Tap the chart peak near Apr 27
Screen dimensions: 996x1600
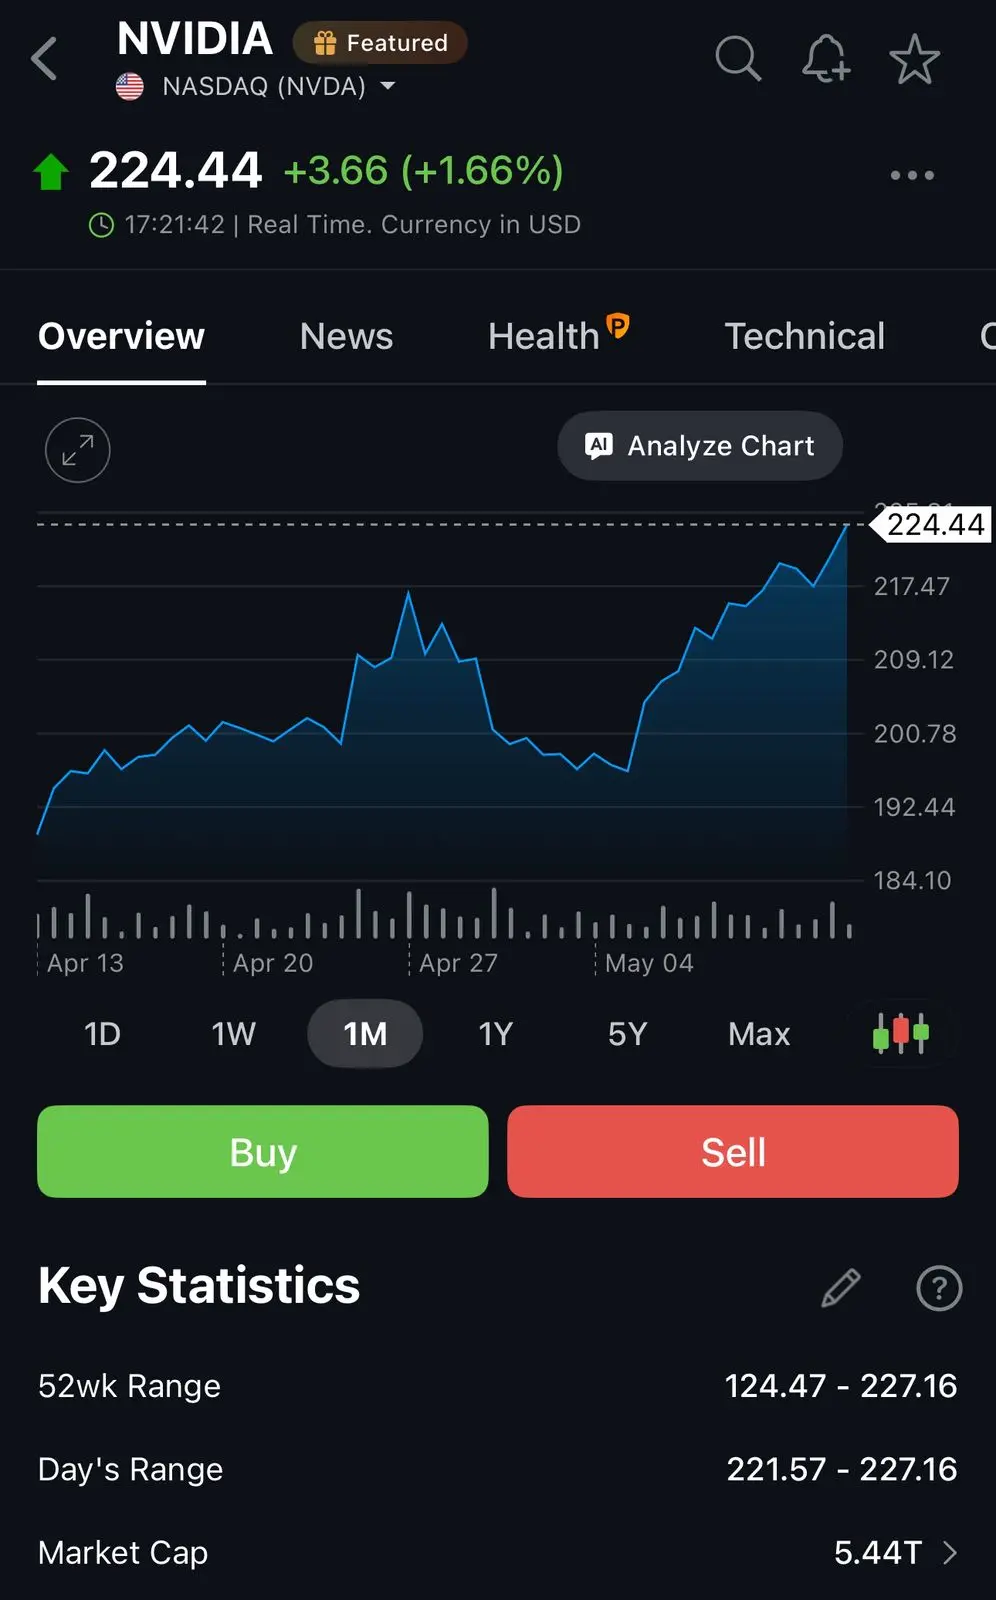(408, 593)
